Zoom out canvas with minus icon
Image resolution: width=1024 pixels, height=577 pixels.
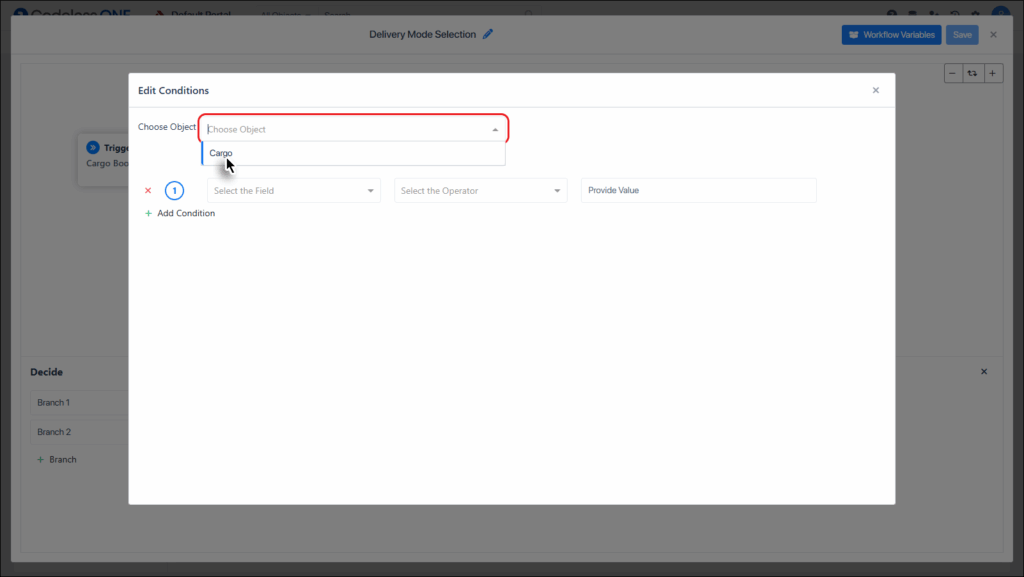point(952,73)
